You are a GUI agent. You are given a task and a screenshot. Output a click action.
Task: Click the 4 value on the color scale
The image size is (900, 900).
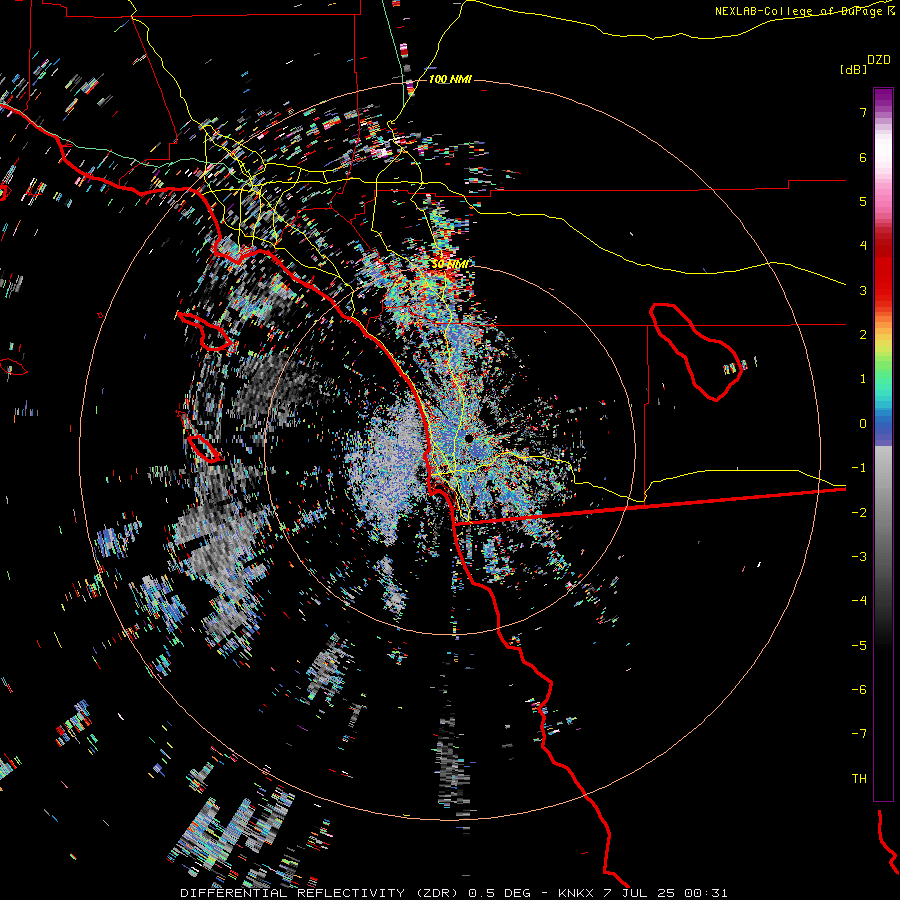coord(863,246)
